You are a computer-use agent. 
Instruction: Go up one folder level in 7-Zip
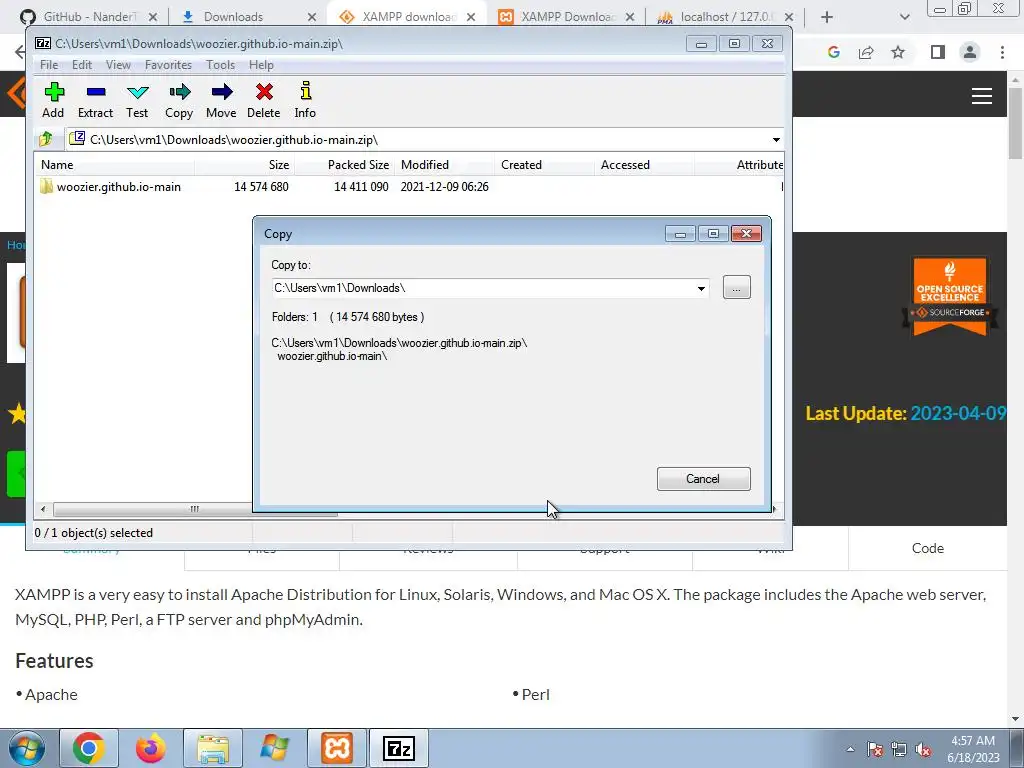46,139
